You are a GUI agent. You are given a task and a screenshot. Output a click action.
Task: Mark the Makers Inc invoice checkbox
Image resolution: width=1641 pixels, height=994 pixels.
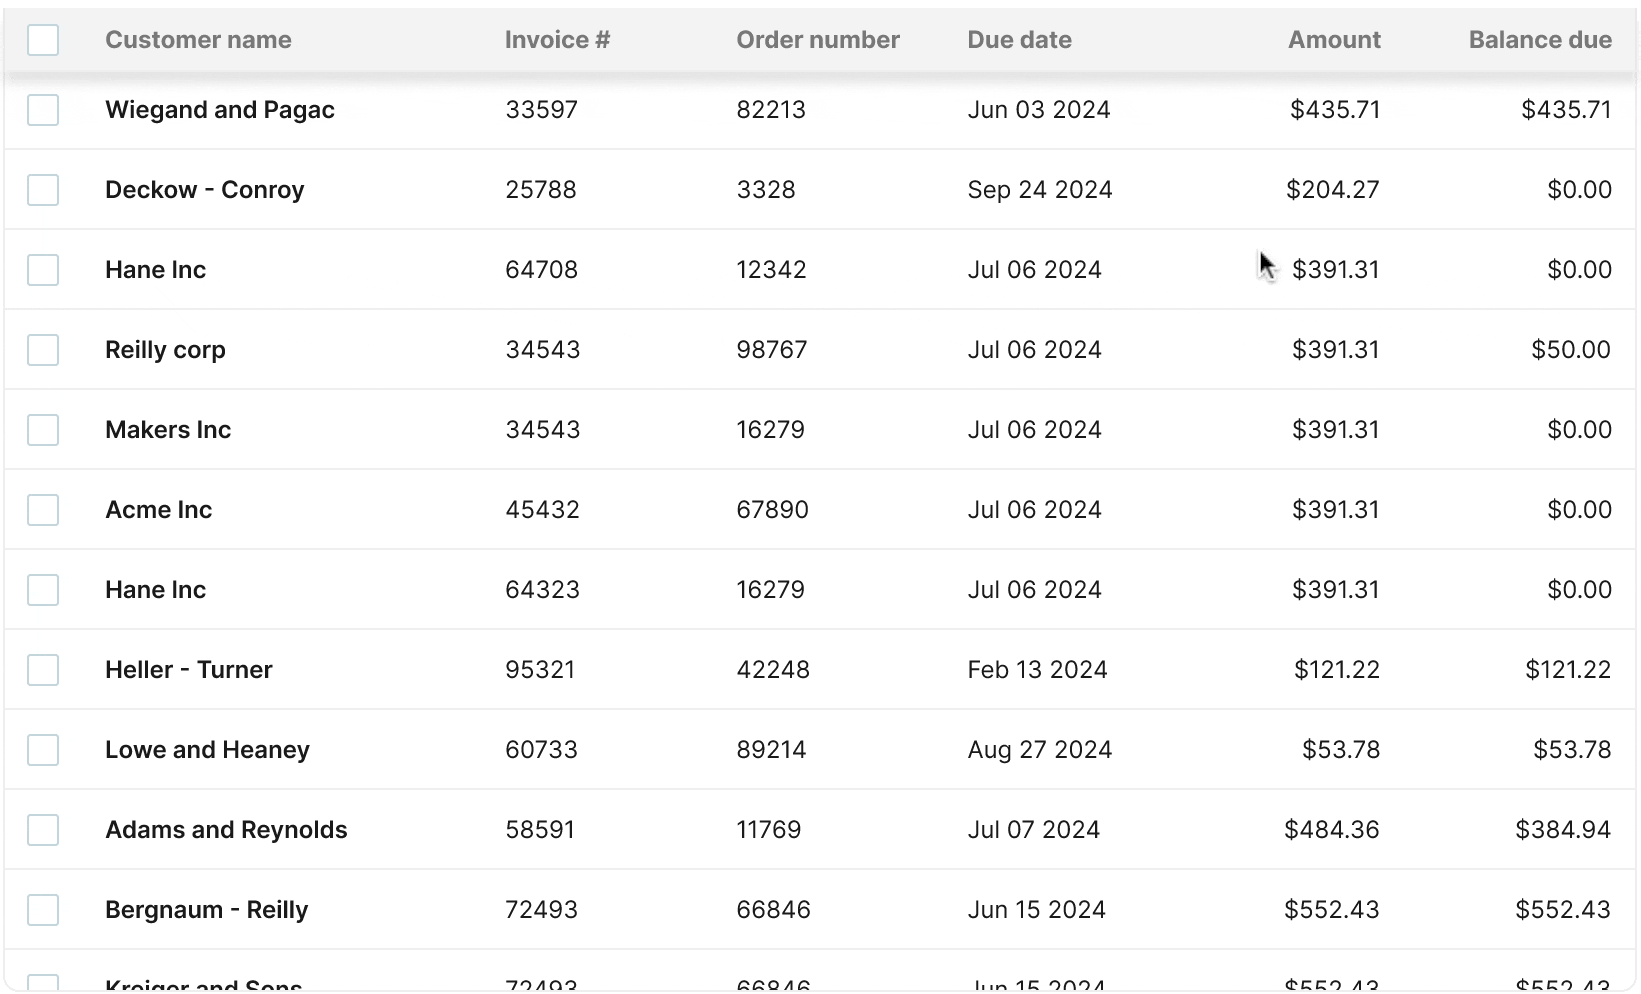tap(43, 430)
